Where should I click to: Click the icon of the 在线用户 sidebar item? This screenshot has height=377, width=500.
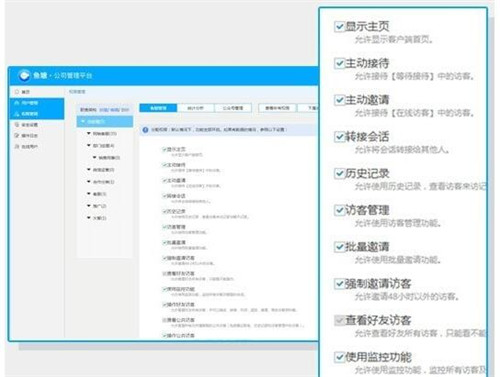coord(17,146)
